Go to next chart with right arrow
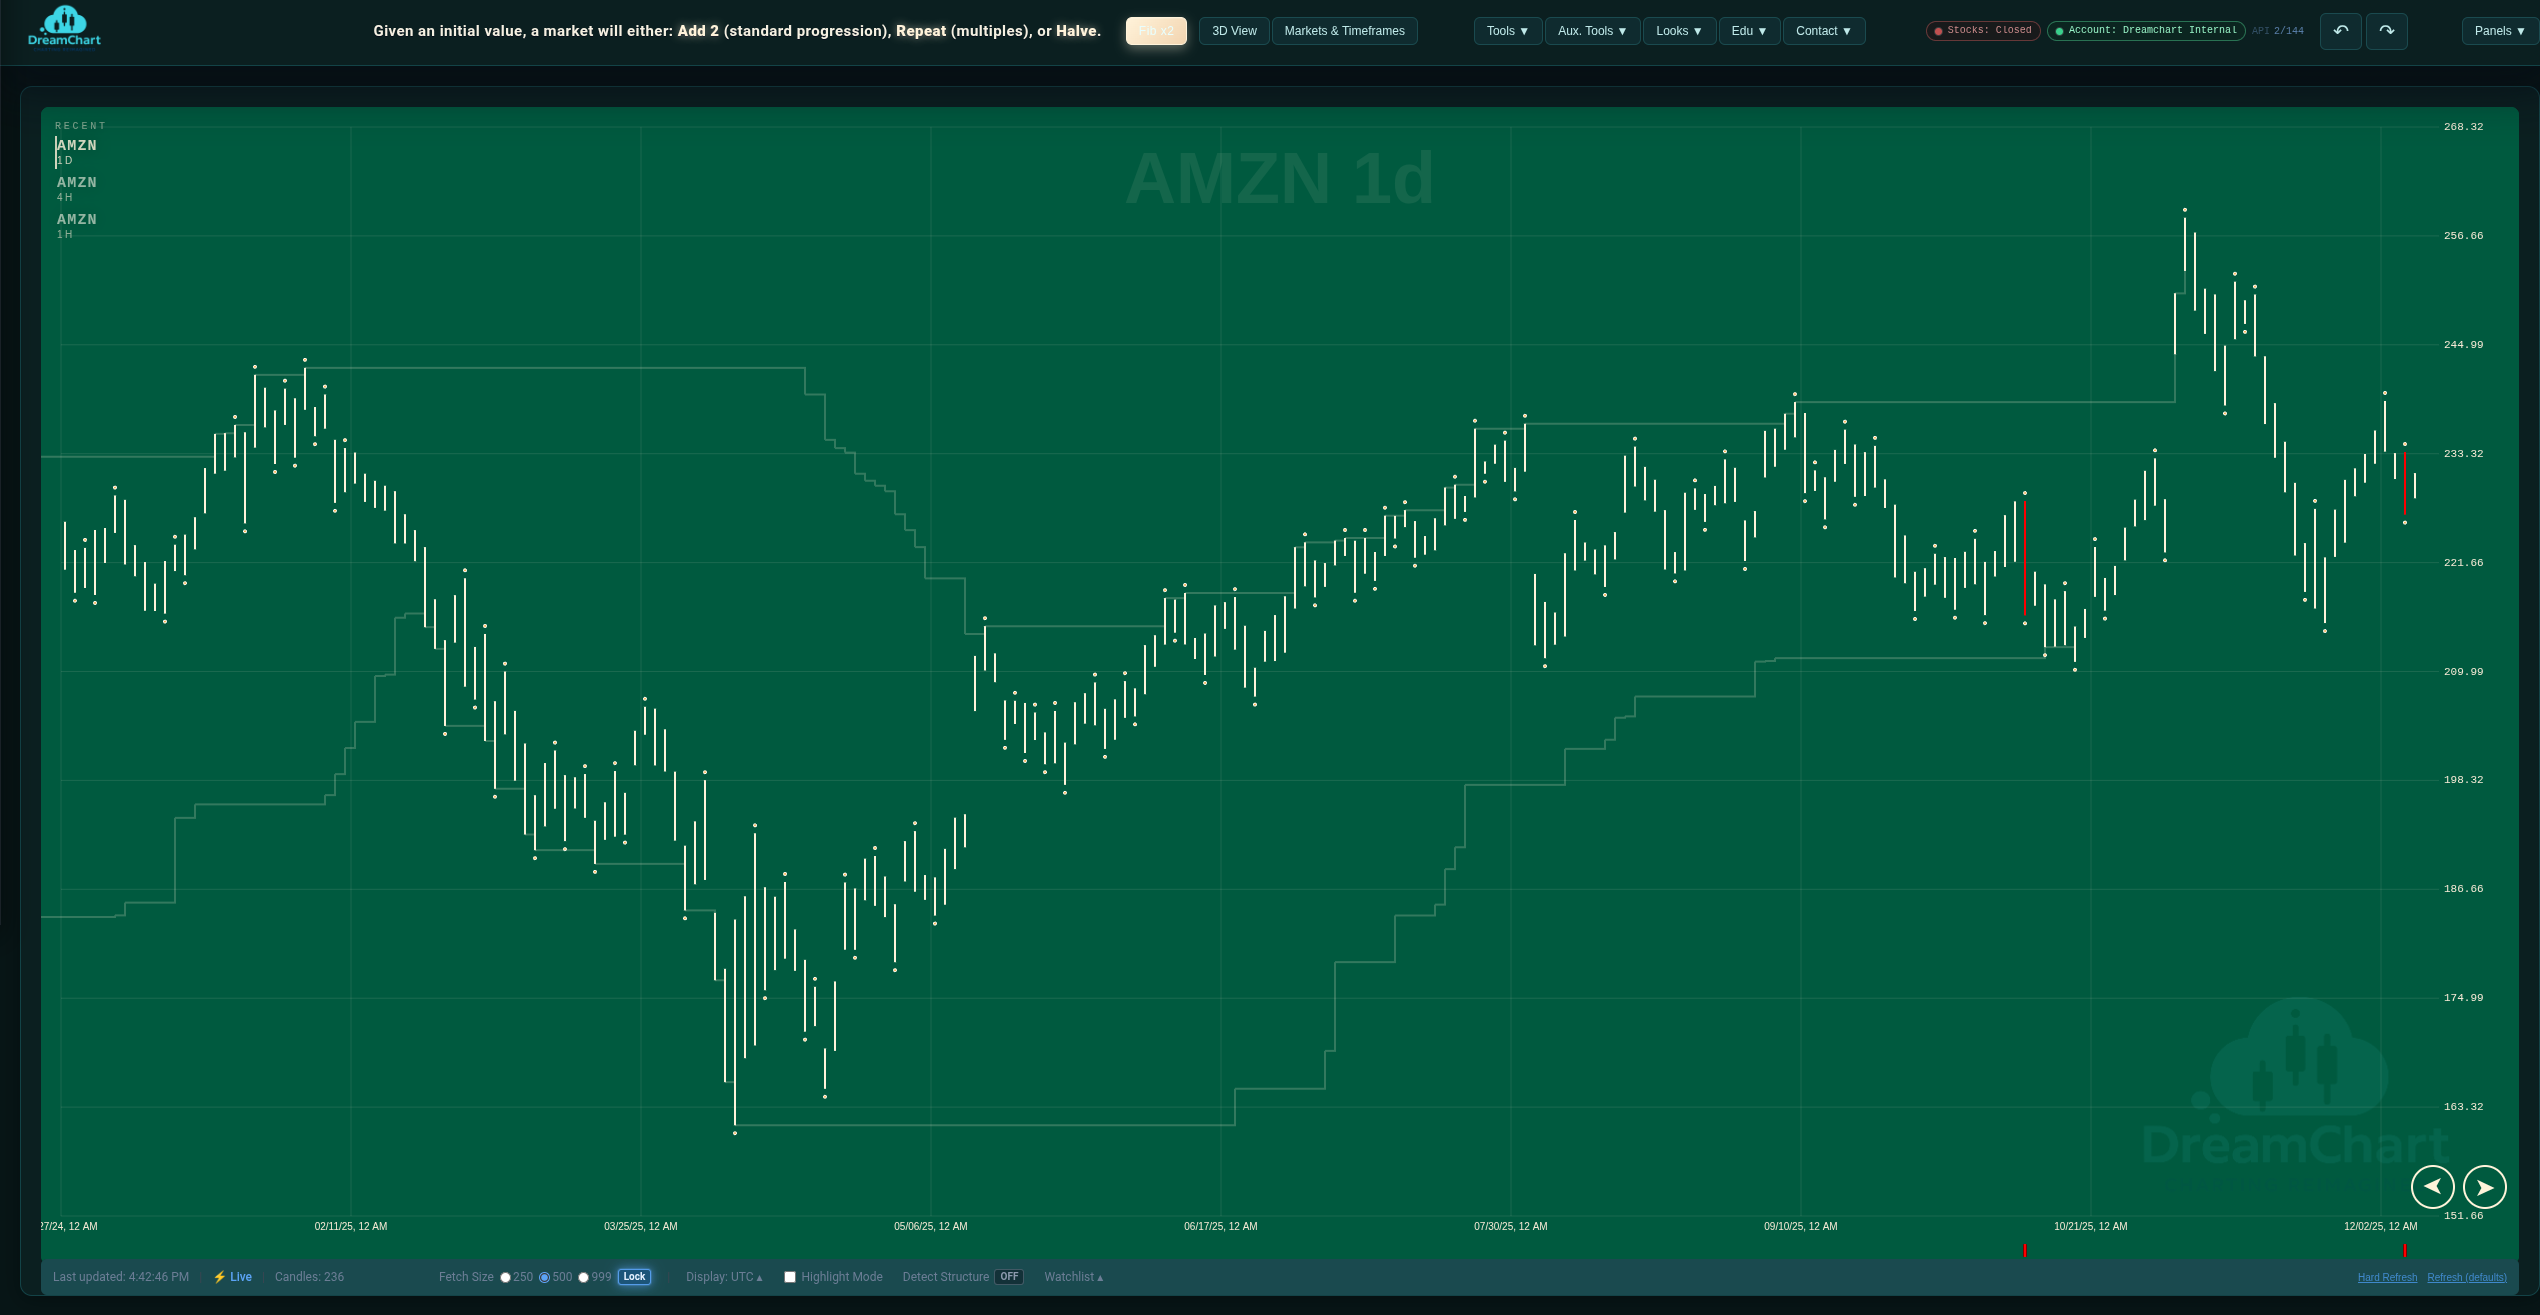Viewport: 2540px width, 1315px height. 2484,1187
